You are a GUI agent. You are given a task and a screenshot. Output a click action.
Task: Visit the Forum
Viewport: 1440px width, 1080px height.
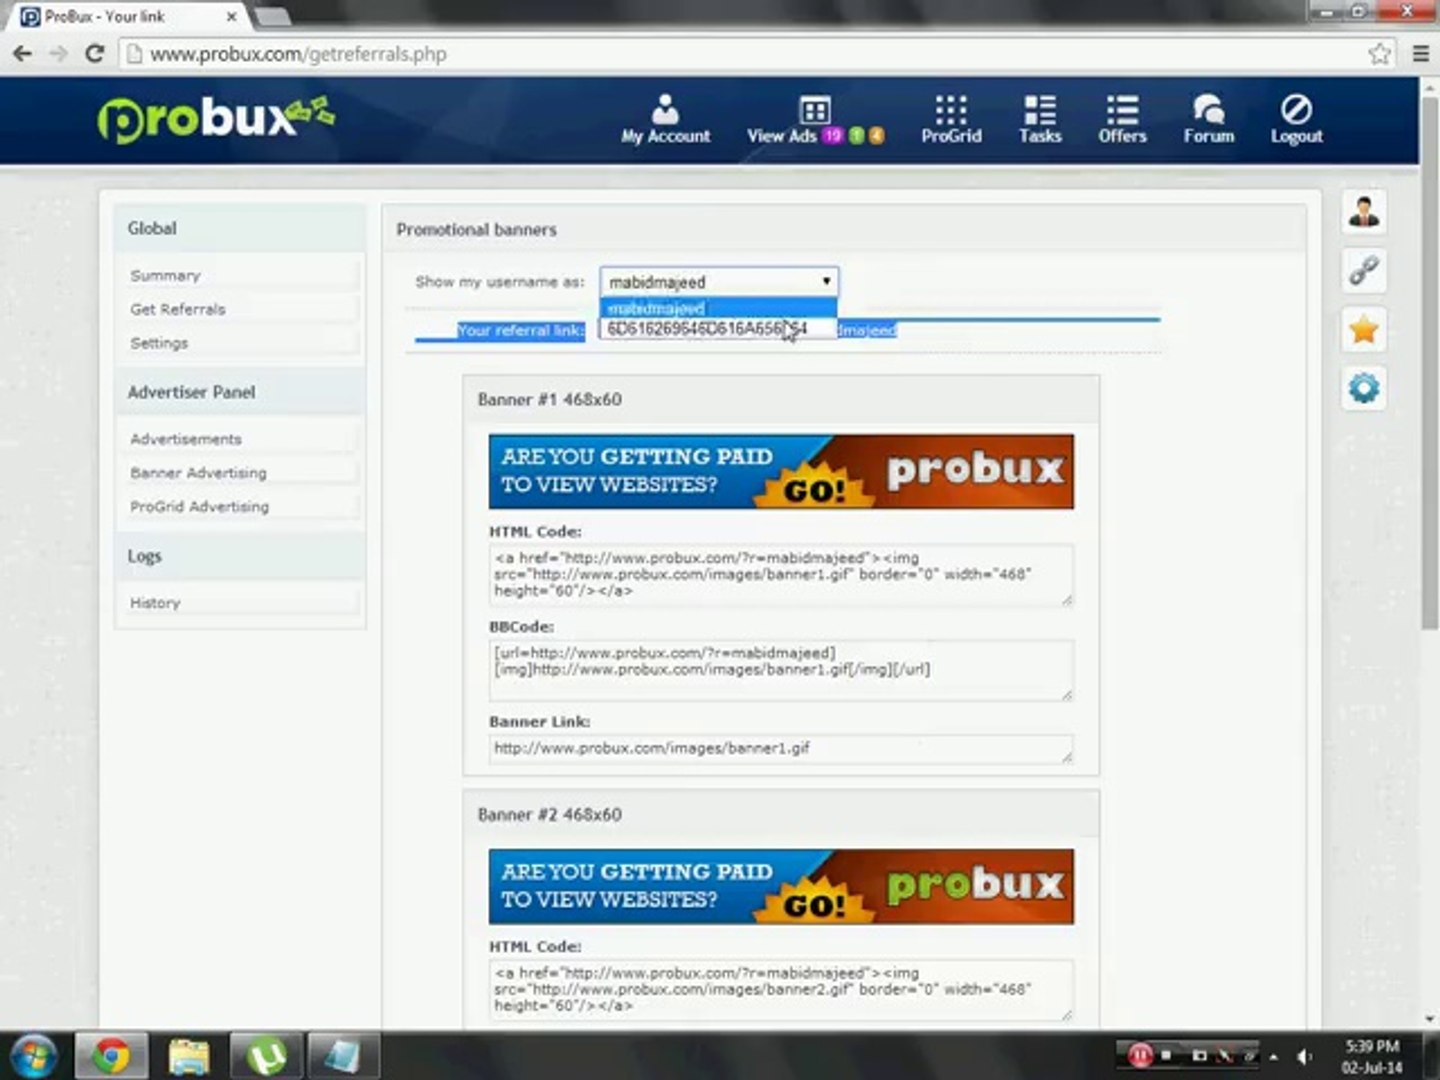click(x=1208, y=120)
